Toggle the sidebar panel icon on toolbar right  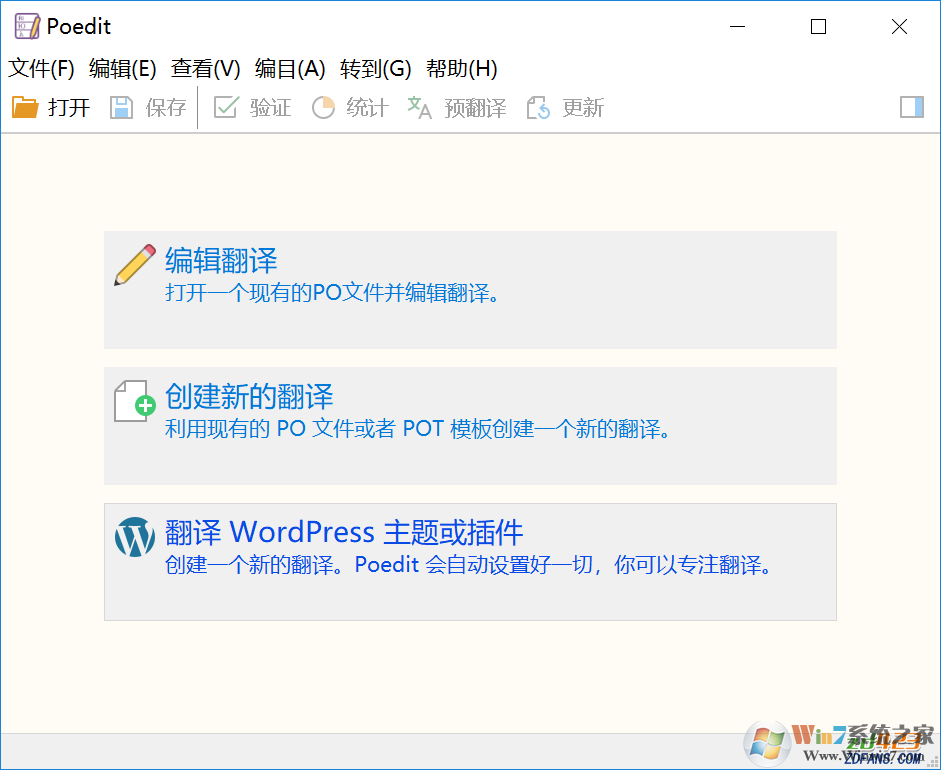click(912, 107)
